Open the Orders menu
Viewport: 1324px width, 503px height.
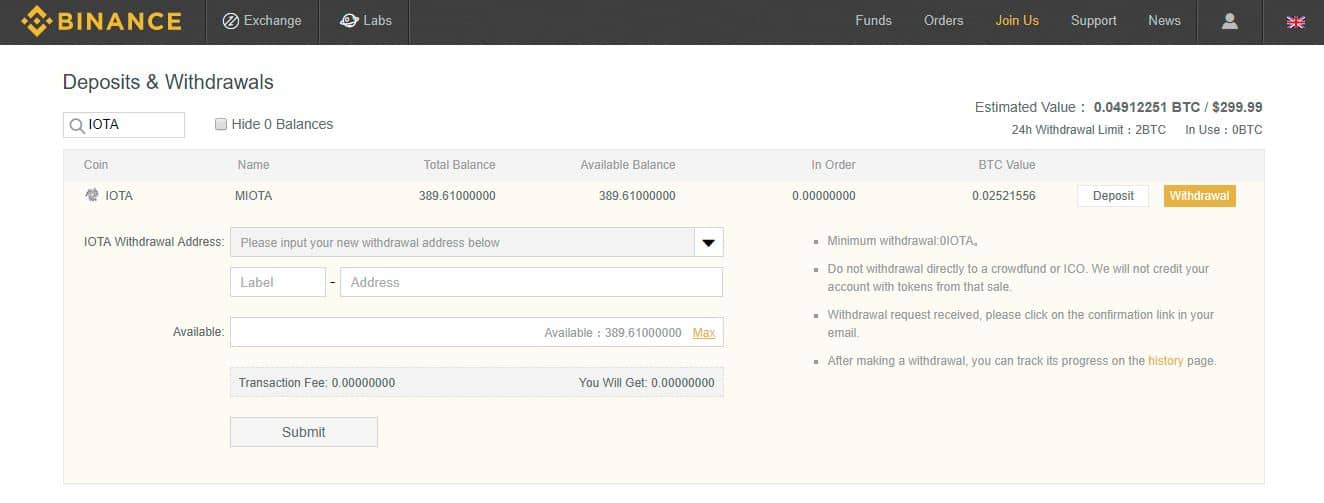[x=943, y=20]
